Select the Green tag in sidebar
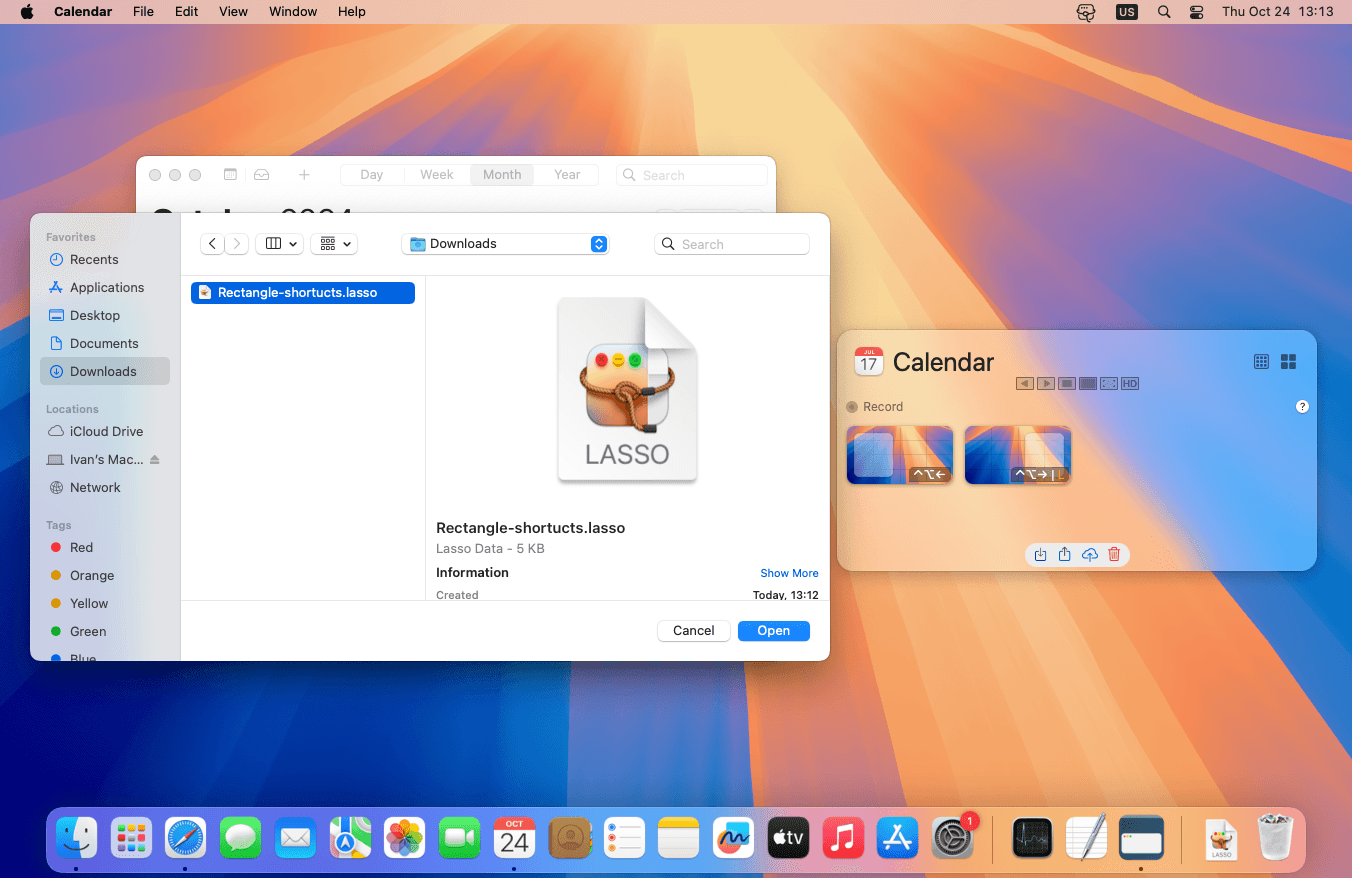The height and width of the screenshot is (878, 1352). pos(105,631)
